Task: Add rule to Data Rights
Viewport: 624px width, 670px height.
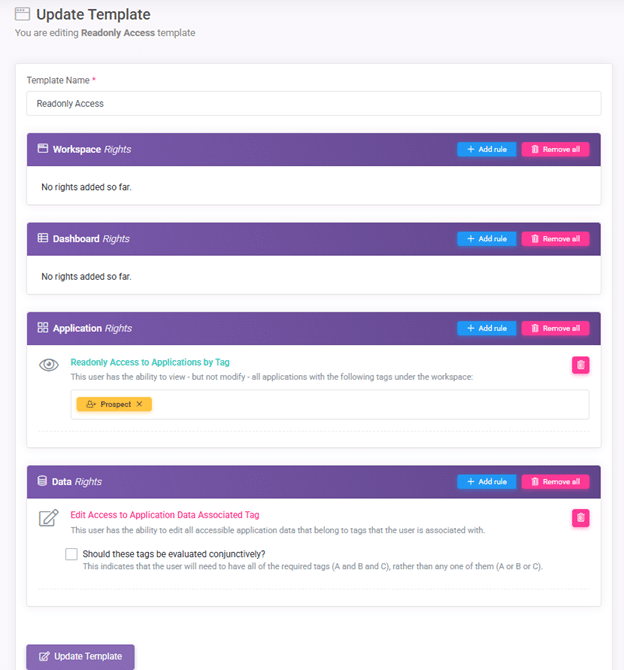Action: [x=486, y=481]
